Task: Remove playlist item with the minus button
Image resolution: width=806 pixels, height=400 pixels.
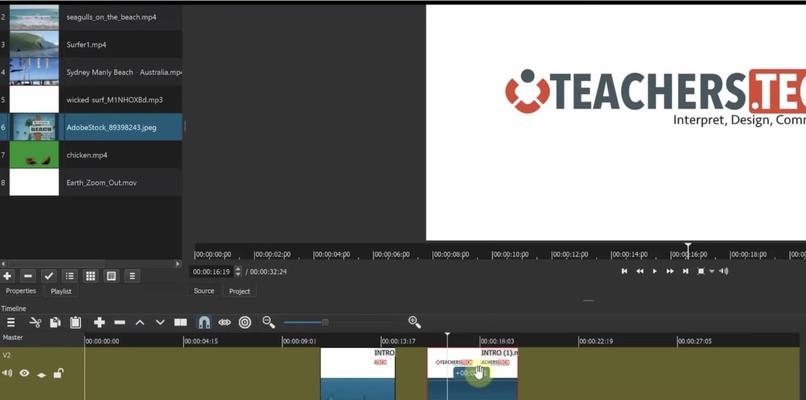Action: pyautogui.click(x=28, y=276)
